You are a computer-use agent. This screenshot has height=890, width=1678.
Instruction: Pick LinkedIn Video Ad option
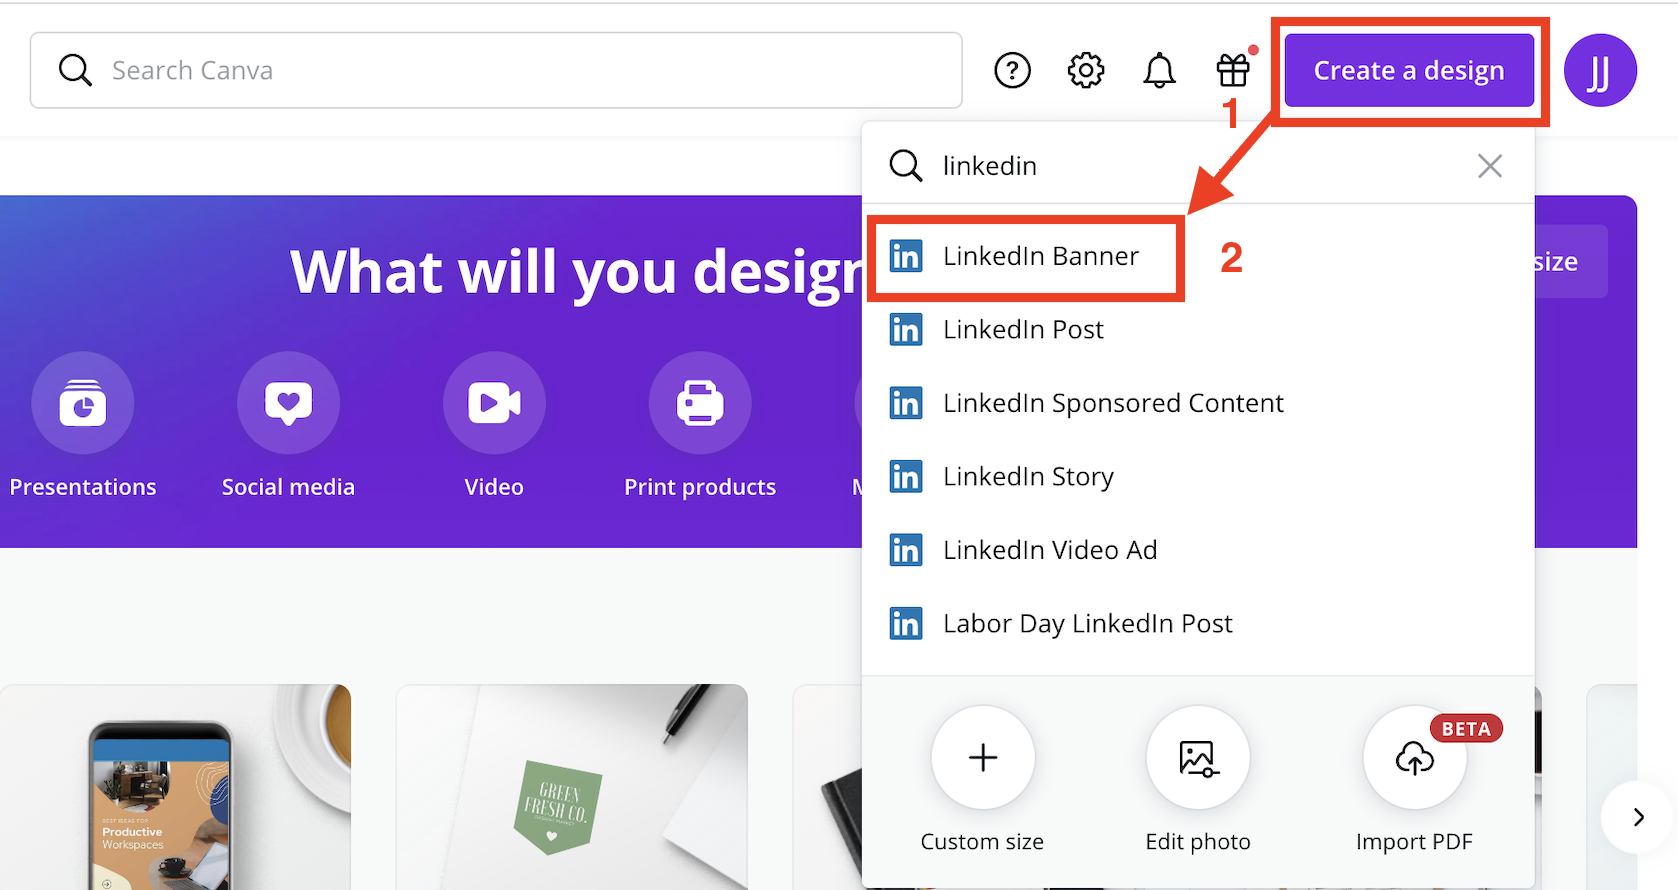tap(1198, 550)
